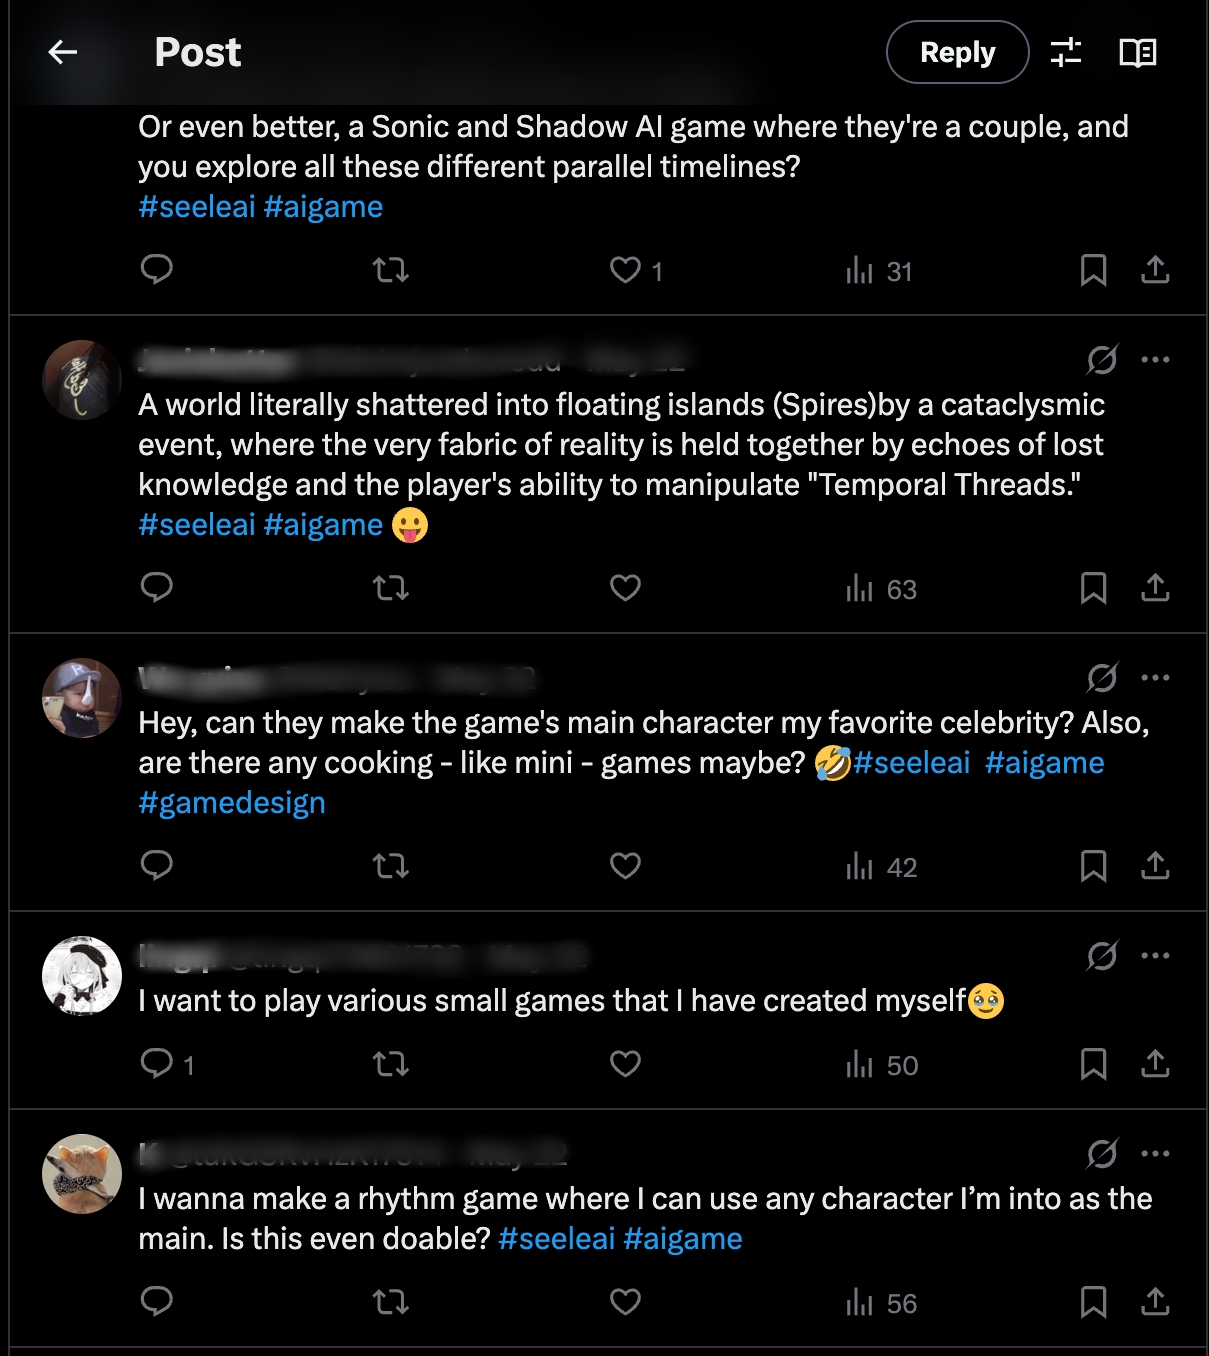Open reader view book icon

click(x=1137, y=52)
